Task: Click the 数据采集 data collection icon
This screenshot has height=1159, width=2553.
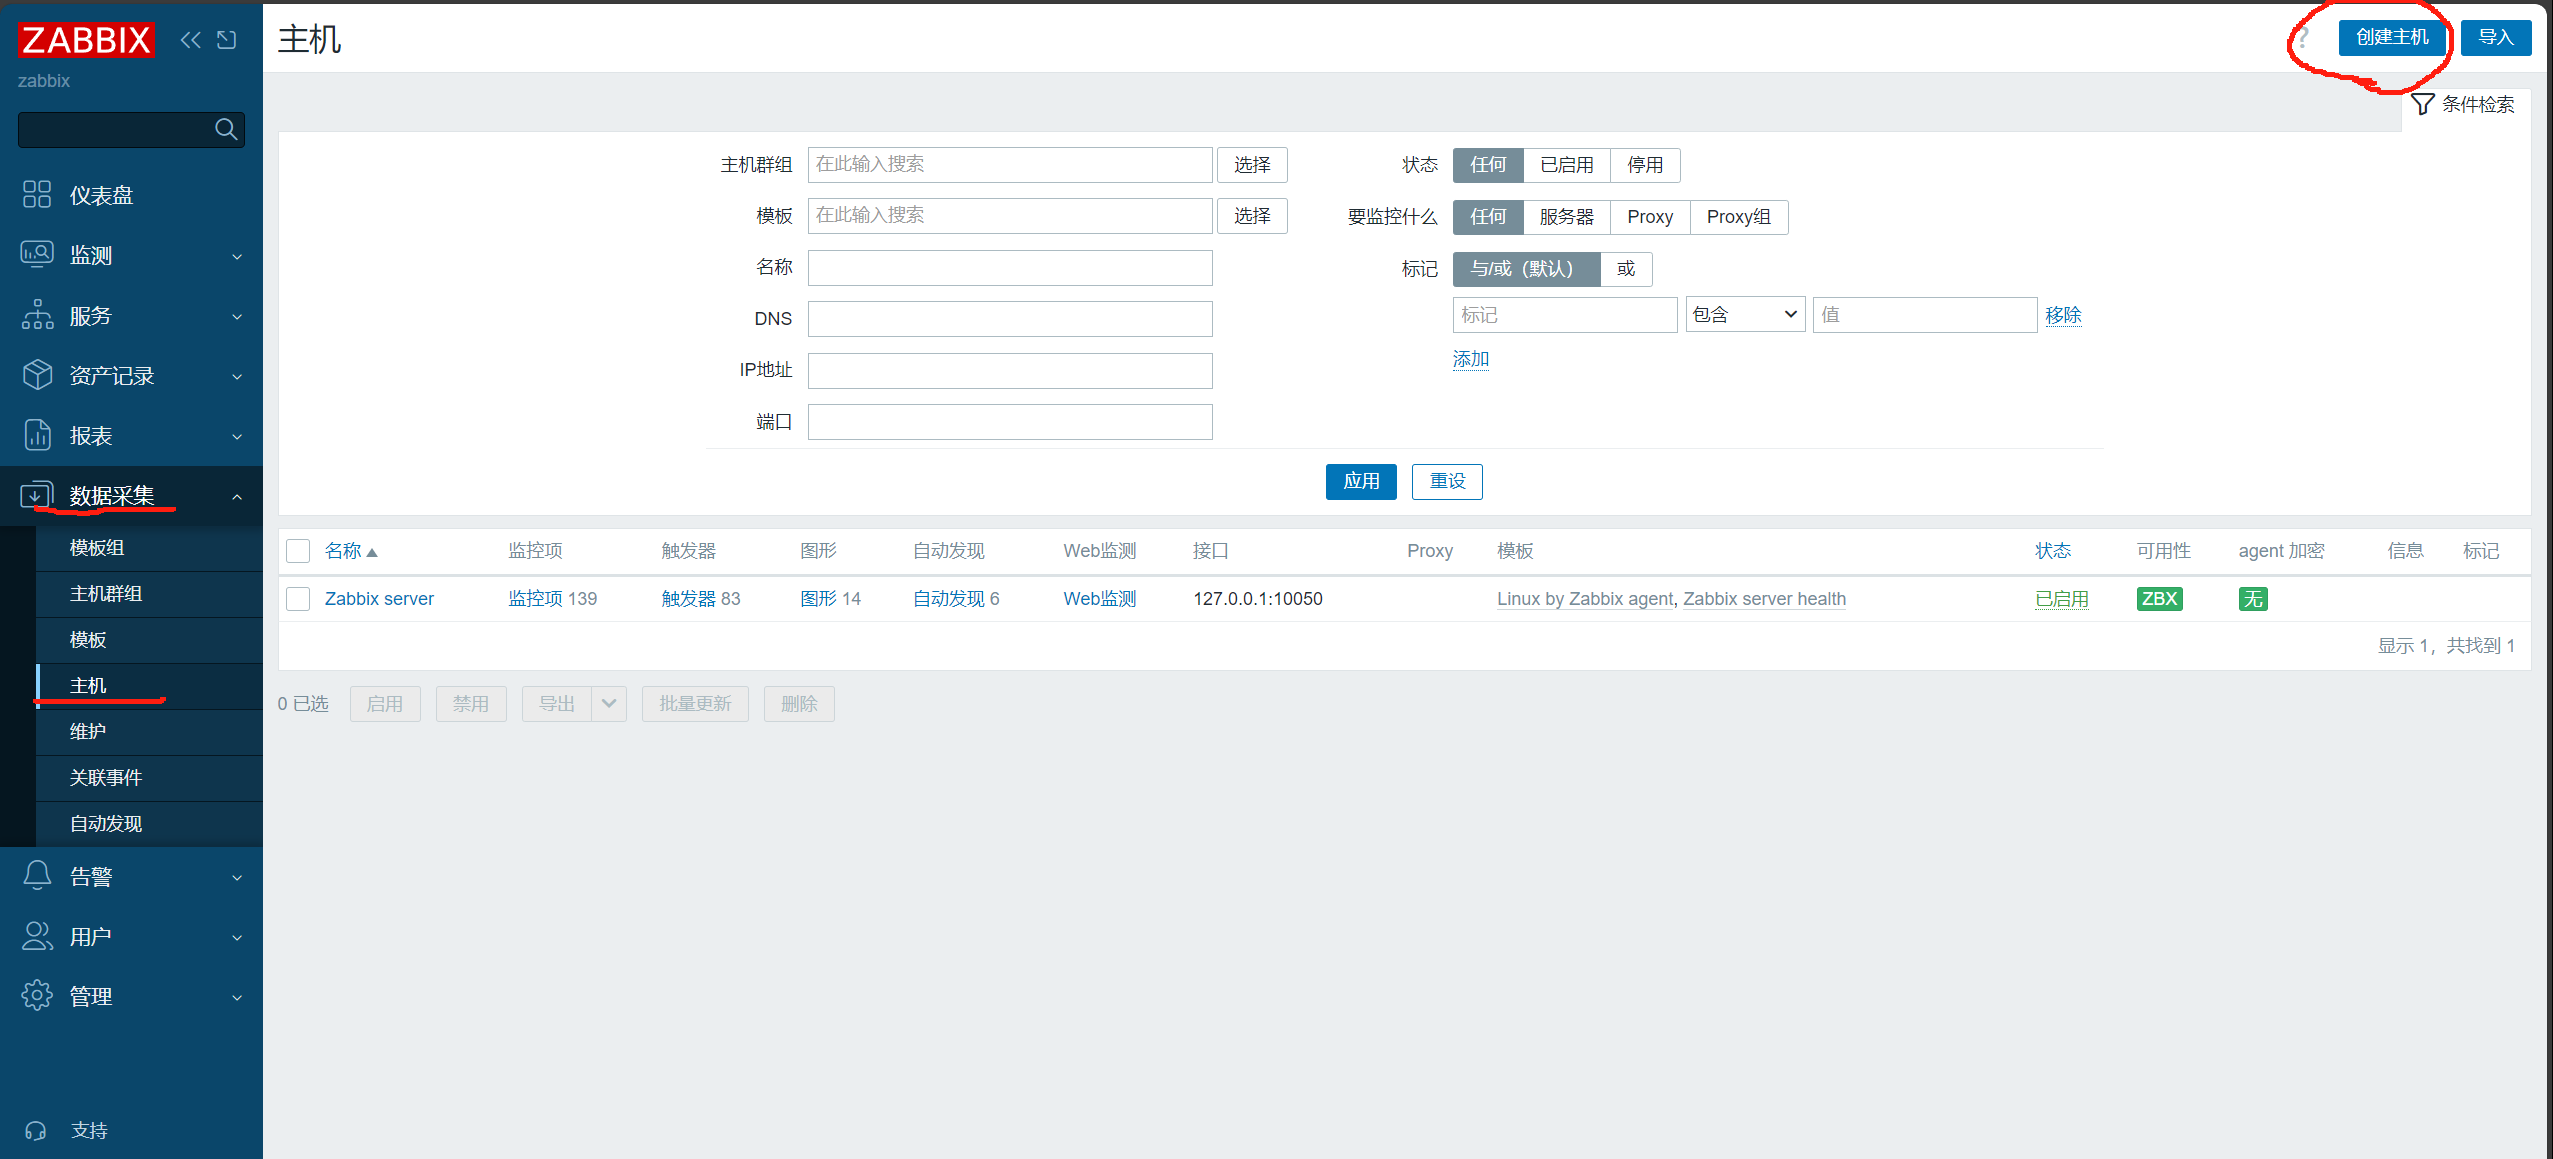Action: (x=36, y=495)
